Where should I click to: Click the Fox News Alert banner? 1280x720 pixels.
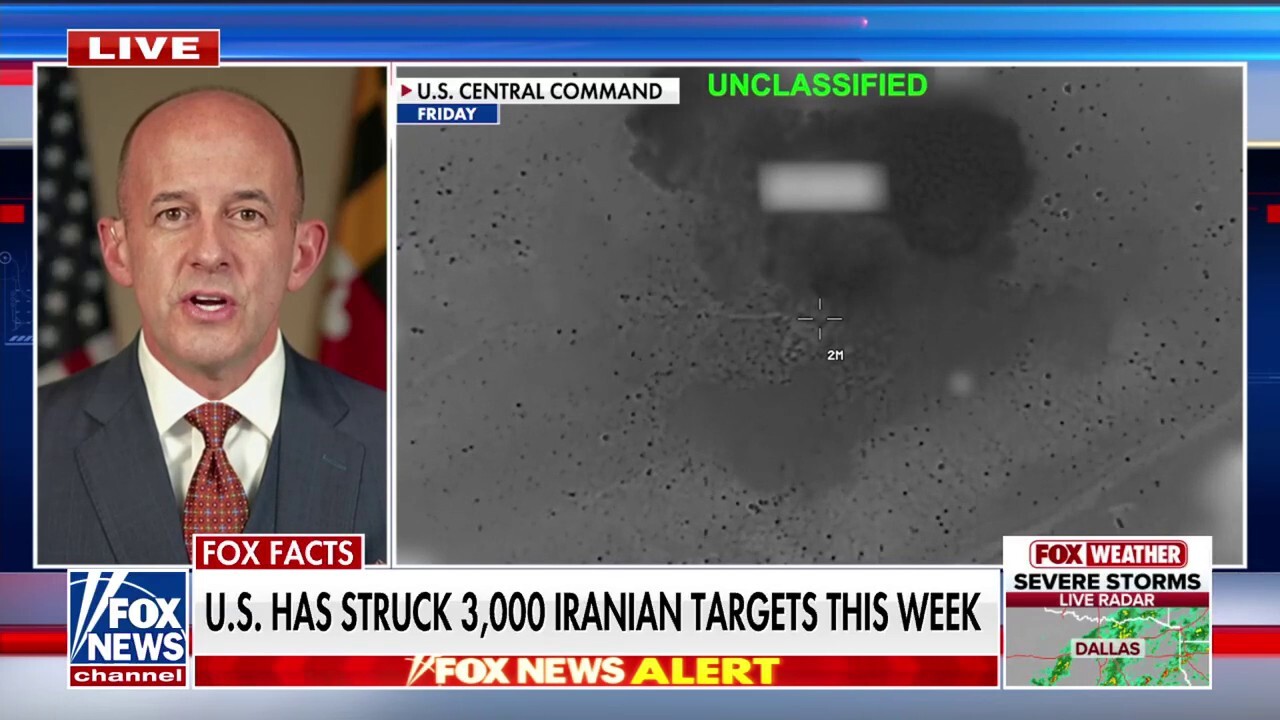[x=596, y=670]
